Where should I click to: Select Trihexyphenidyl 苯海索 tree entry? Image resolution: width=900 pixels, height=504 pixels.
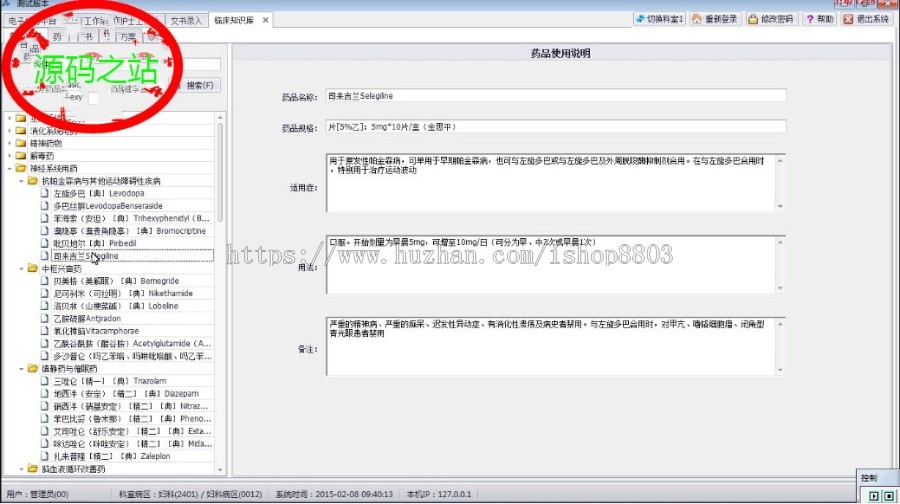(x=131, y=218)
